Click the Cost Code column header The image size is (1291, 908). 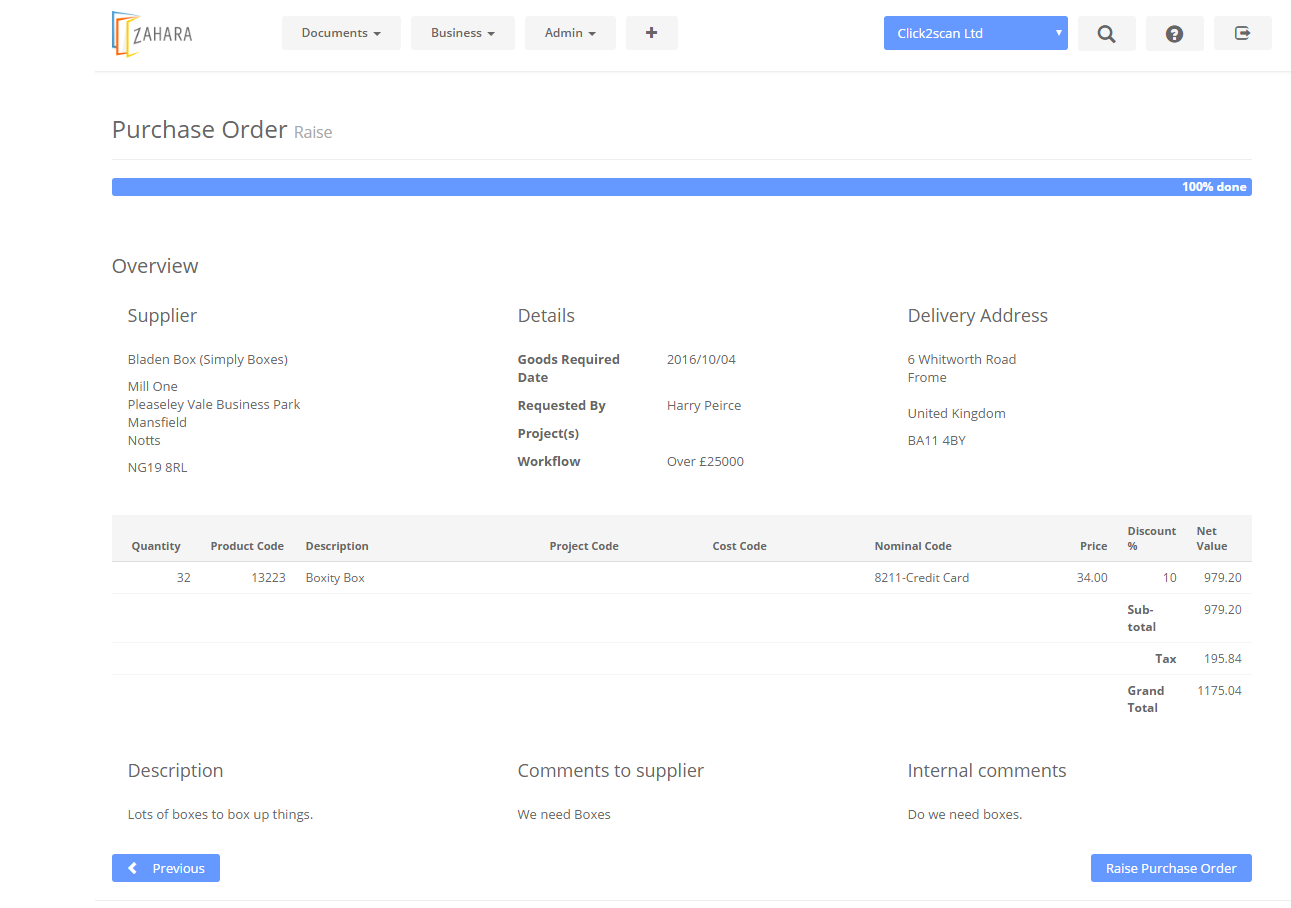coord(739,546)
